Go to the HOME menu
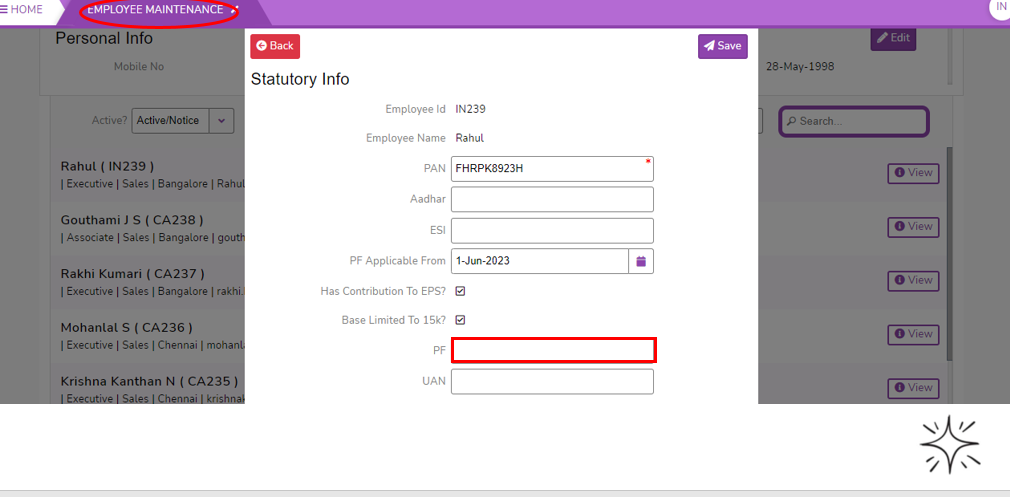Screen dimensions: 1010x497 tap(27, 10)
